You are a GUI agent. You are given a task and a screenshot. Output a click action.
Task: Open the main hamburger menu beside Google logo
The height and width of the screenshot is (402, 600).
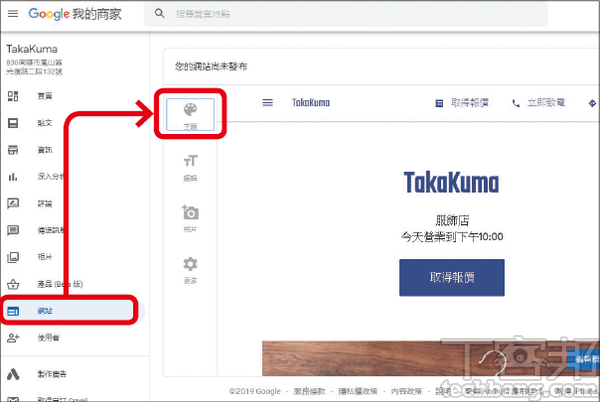pyautogui.click(x=13, y=14)
